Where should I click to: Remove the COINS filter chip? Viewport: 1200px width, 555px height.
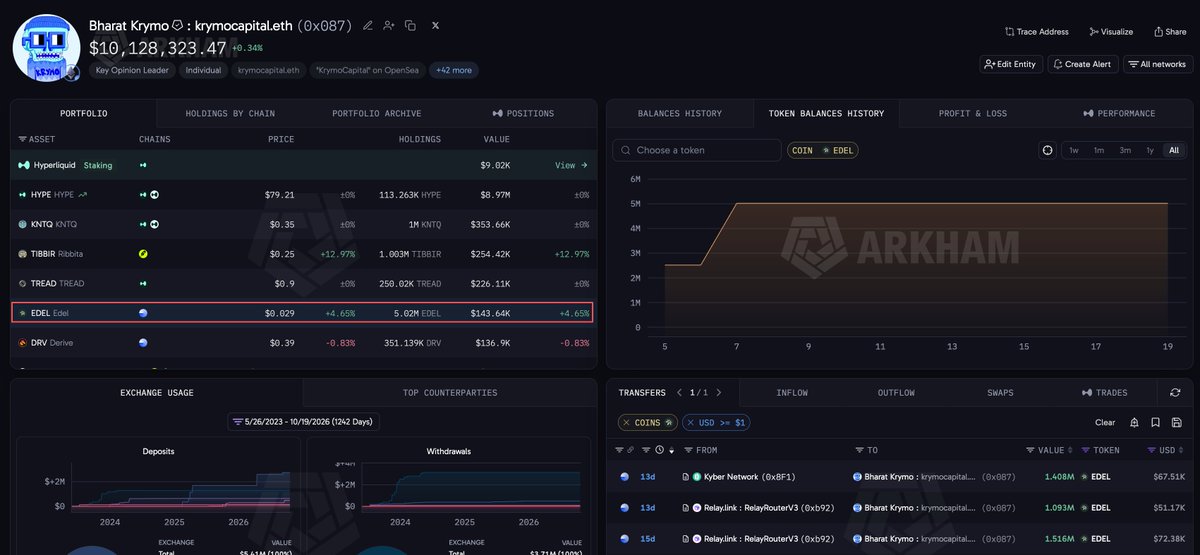point(626,423)
